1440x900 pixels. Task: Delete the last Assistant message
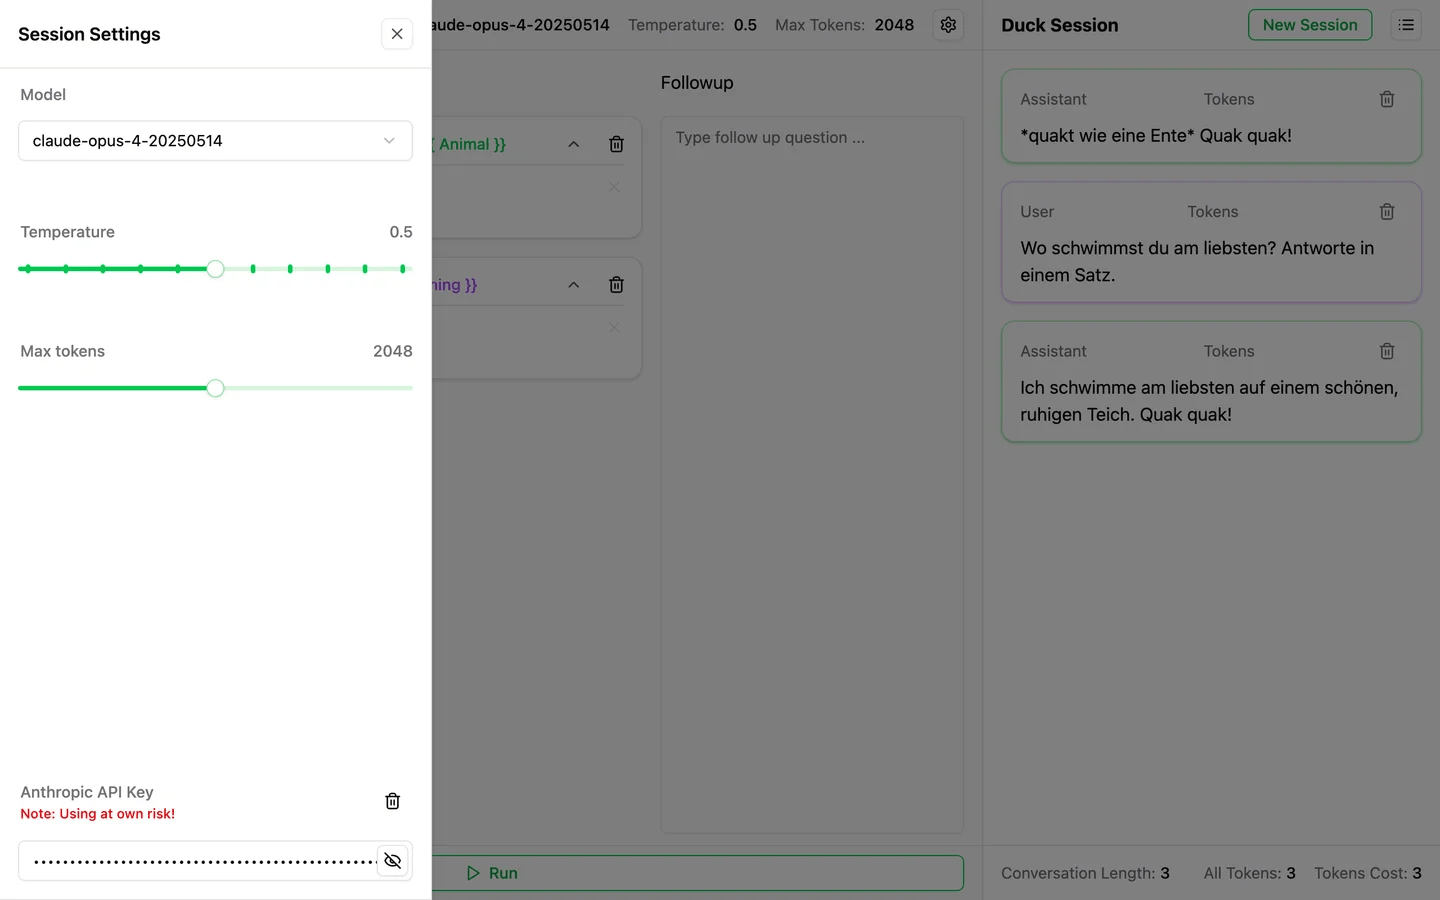[1387, 351]
